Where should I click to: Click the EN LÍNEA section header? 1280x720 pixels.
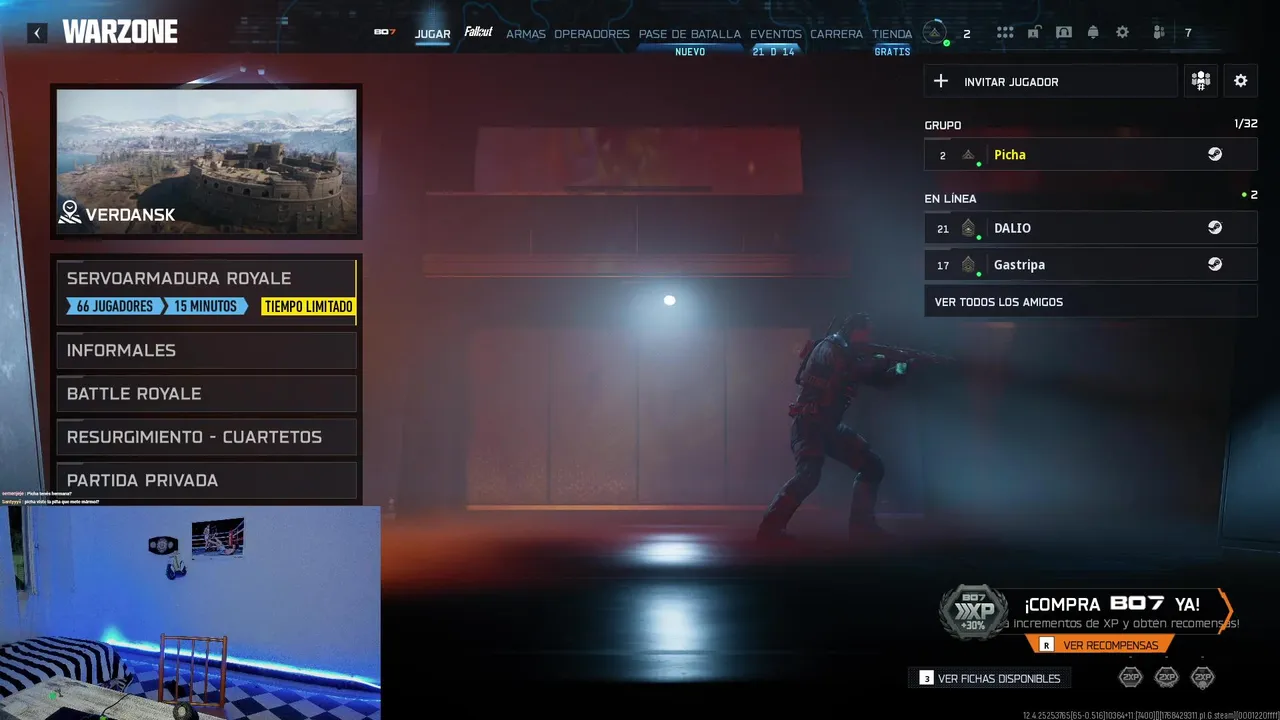[950, 198]
